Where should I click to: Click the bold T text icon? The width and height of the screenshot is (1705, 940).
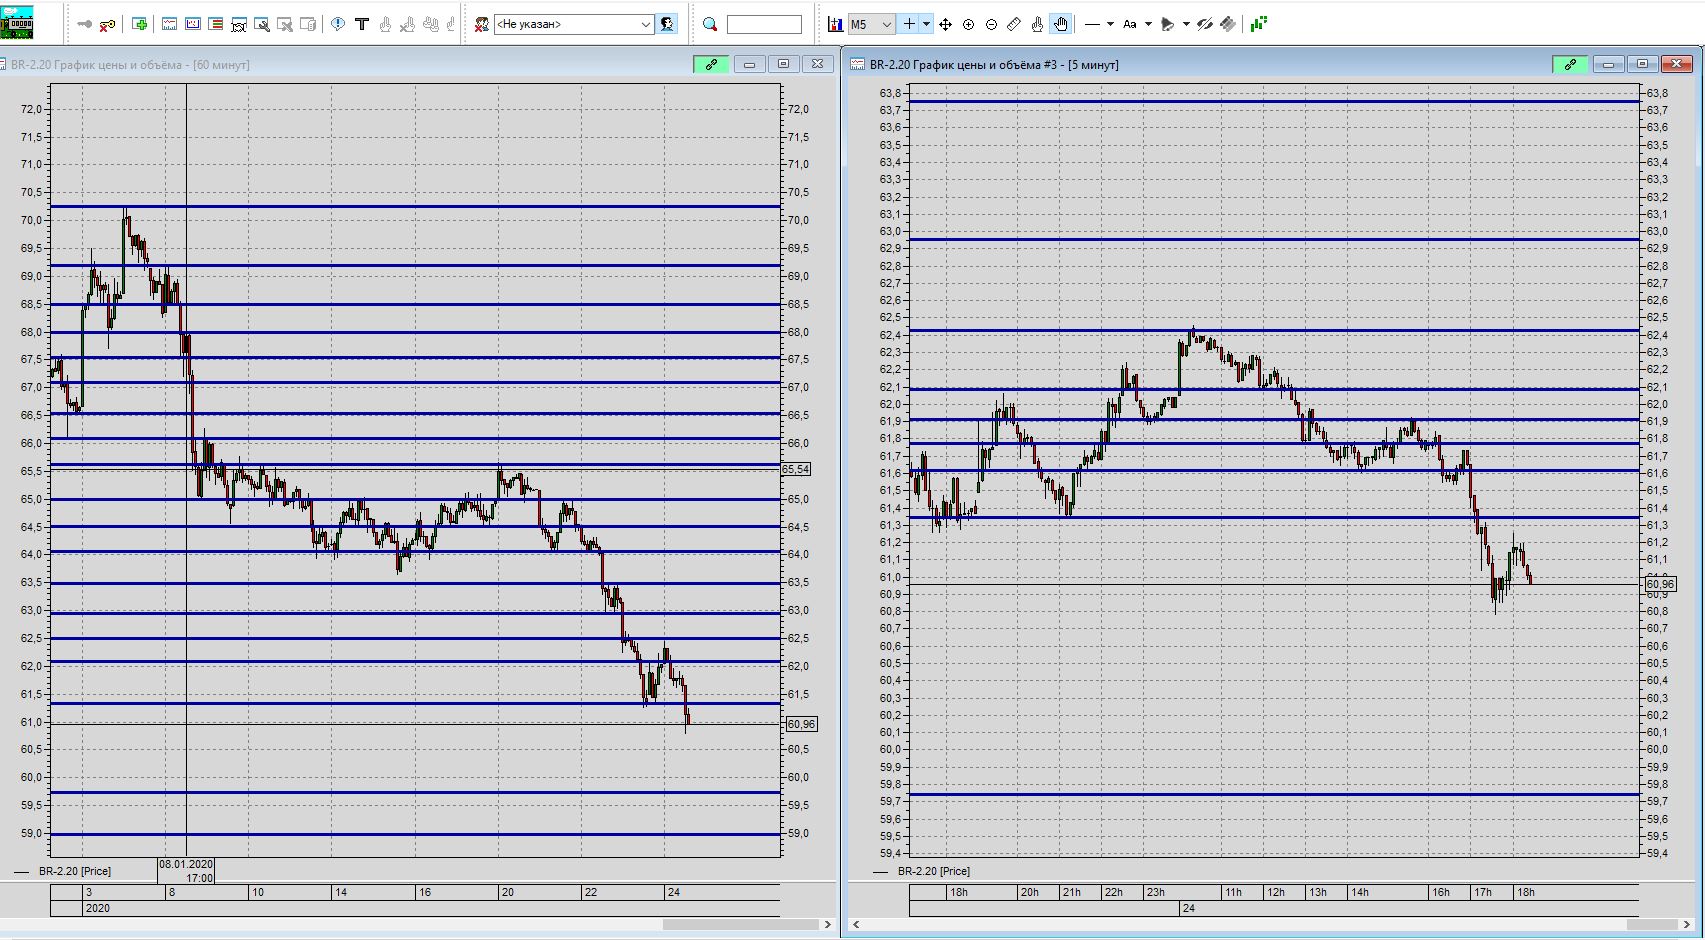362,24
